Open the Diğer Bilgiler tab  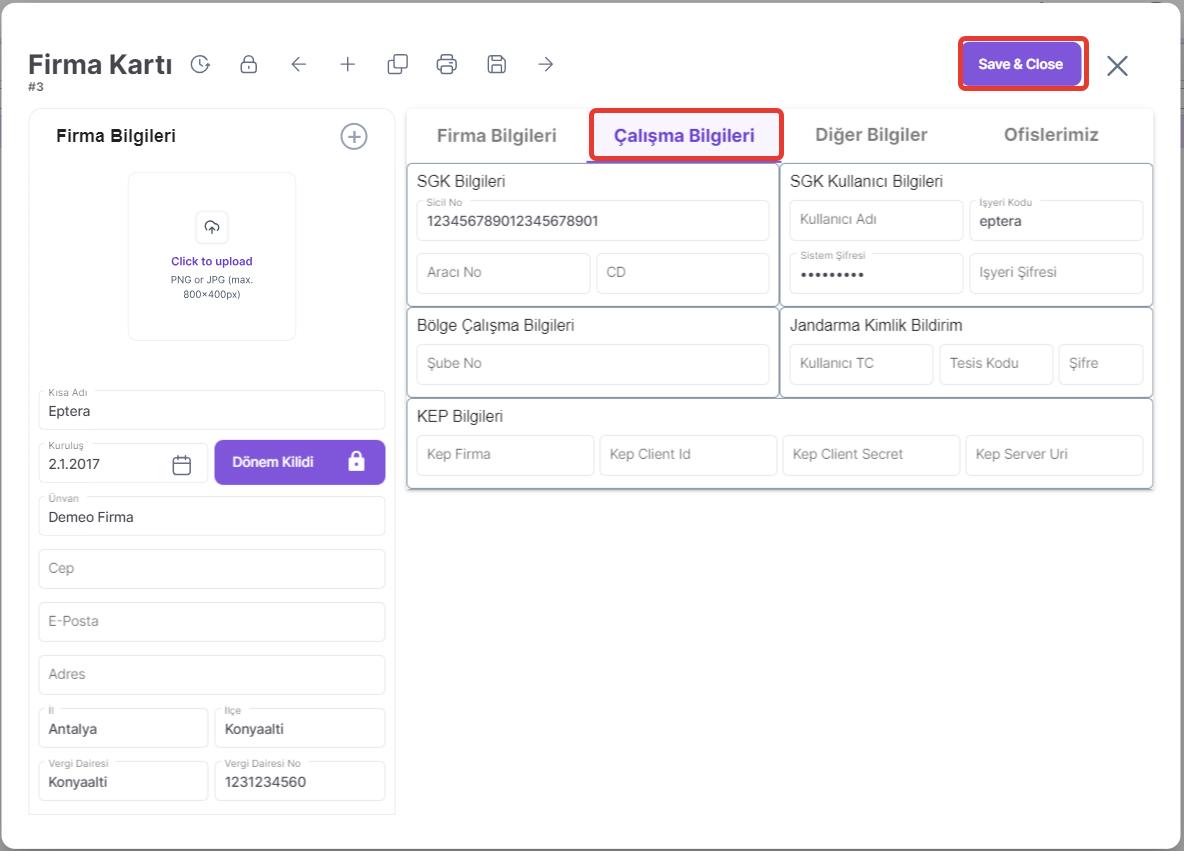click(871, 135)
